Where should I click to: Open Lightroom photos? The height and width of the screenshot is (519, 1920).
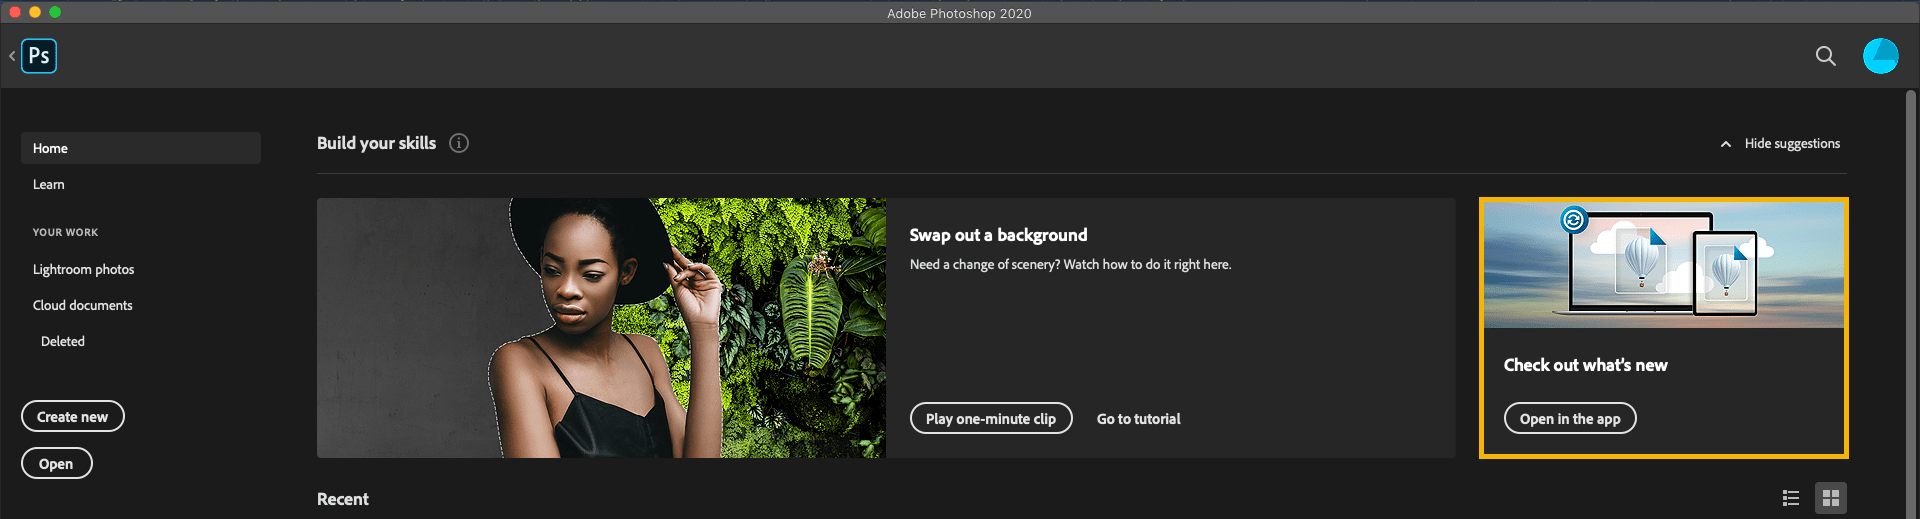[84, 269]
